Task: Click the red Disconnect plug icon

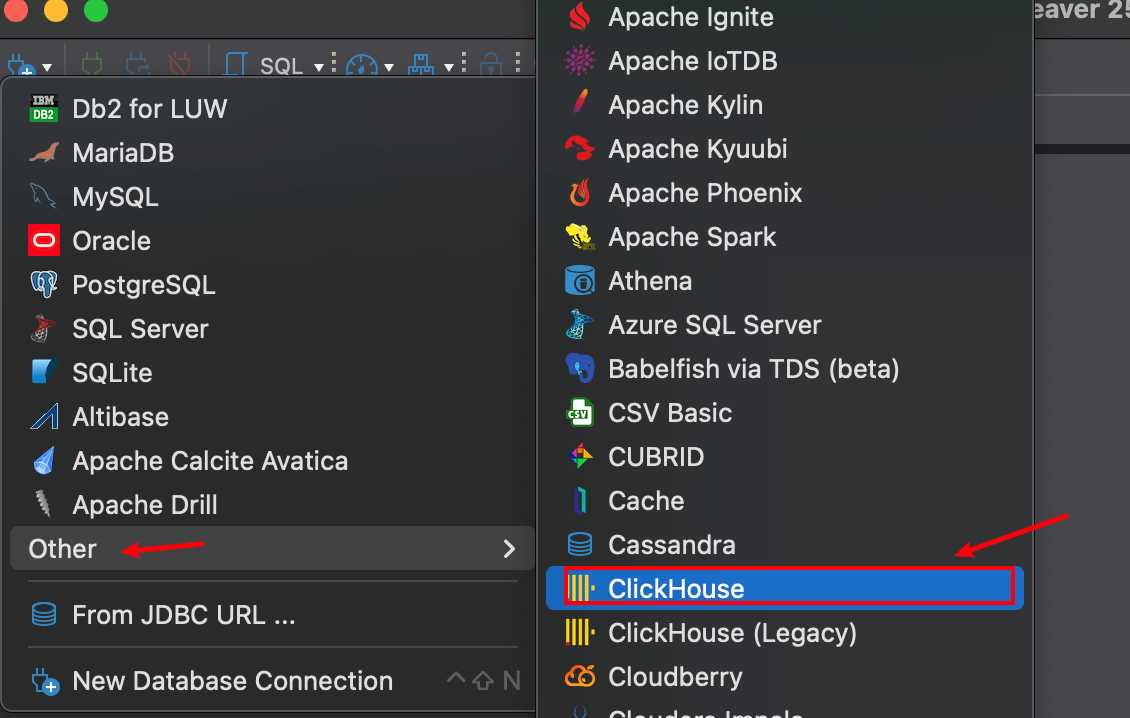Action: pos(179,64)
